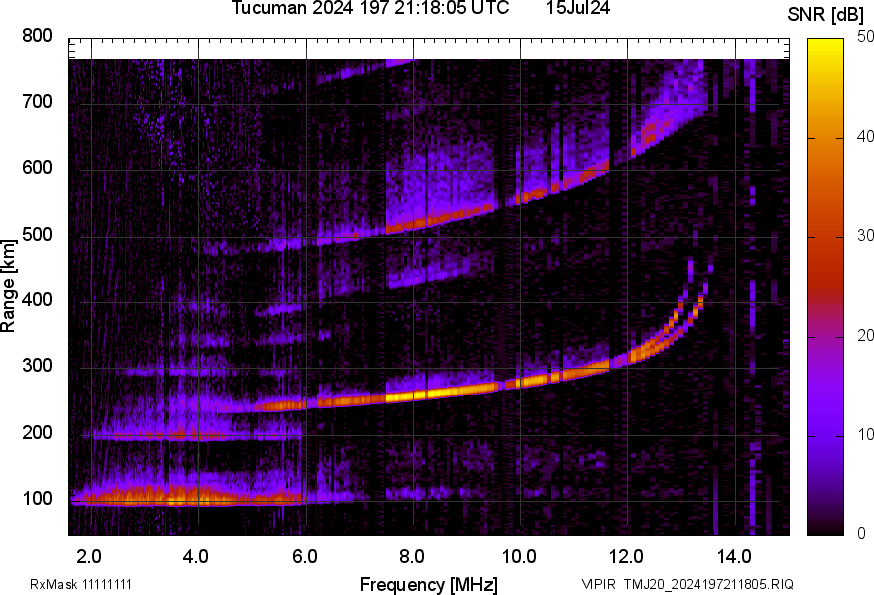Click frequency axis tick '8.0'
874x595 pixels.
[x=411, y=557]
